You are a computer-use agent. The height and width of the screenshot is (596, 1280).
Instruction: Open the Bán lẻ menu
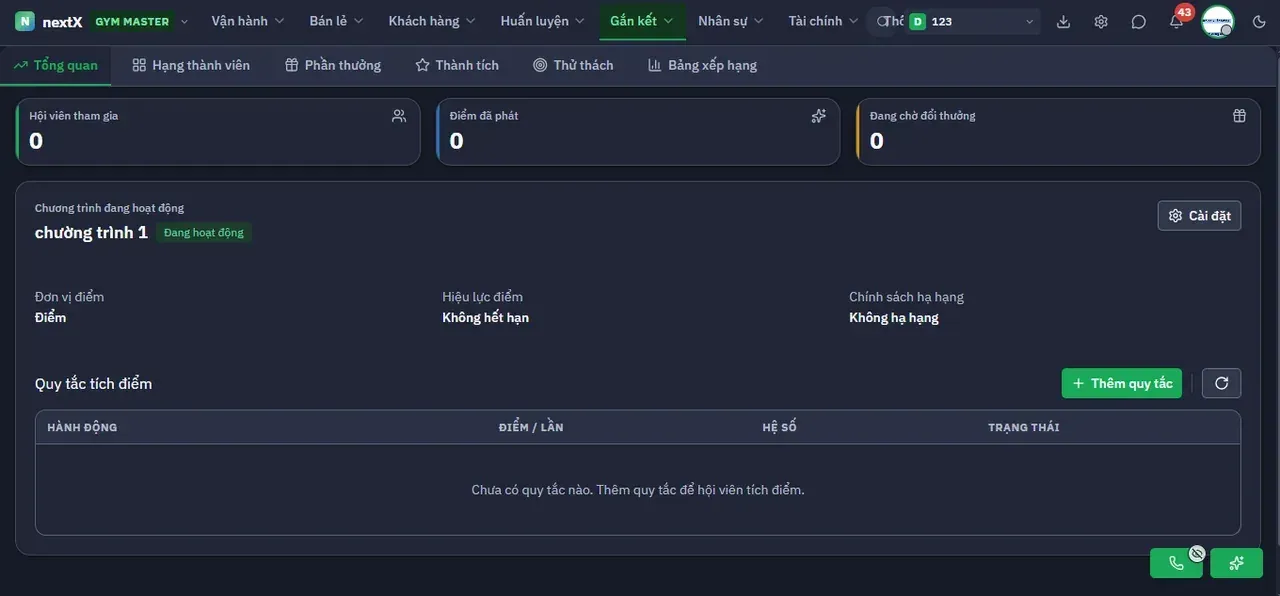click(x=337, y=21)
